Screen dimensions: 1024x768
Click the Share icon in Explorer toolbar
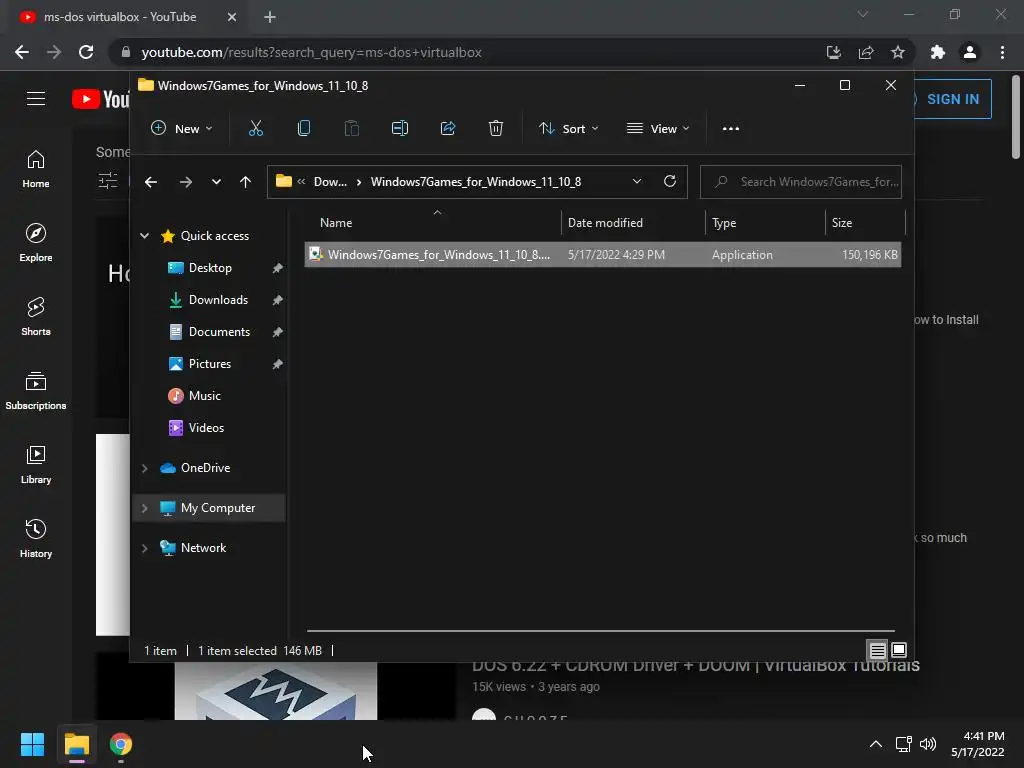coord(448,129)
